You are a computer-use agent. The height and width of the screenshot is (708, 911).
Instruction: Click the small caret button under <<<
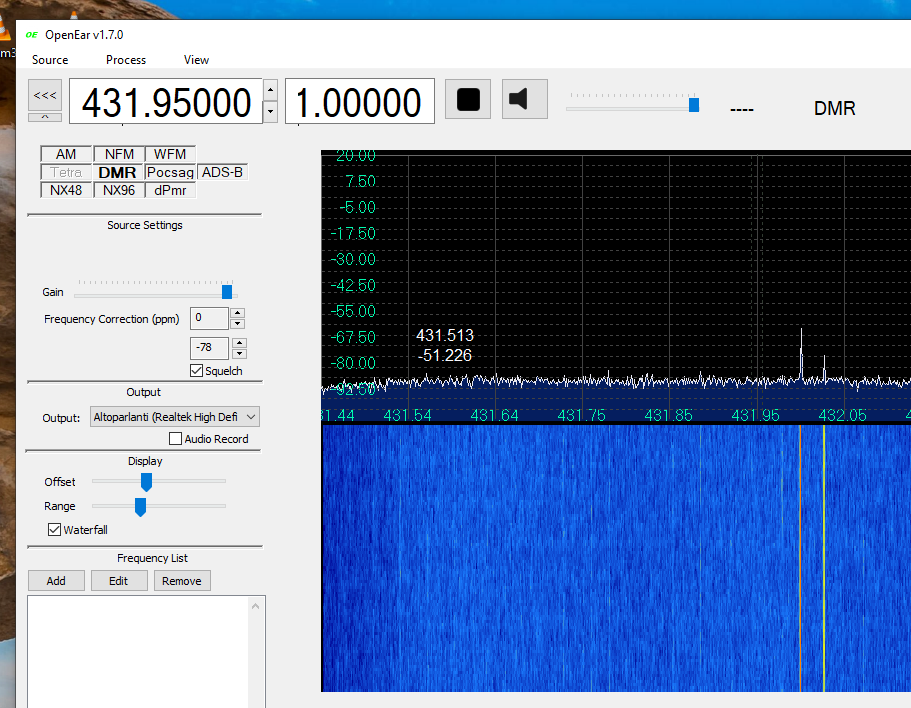pos(45,117)
